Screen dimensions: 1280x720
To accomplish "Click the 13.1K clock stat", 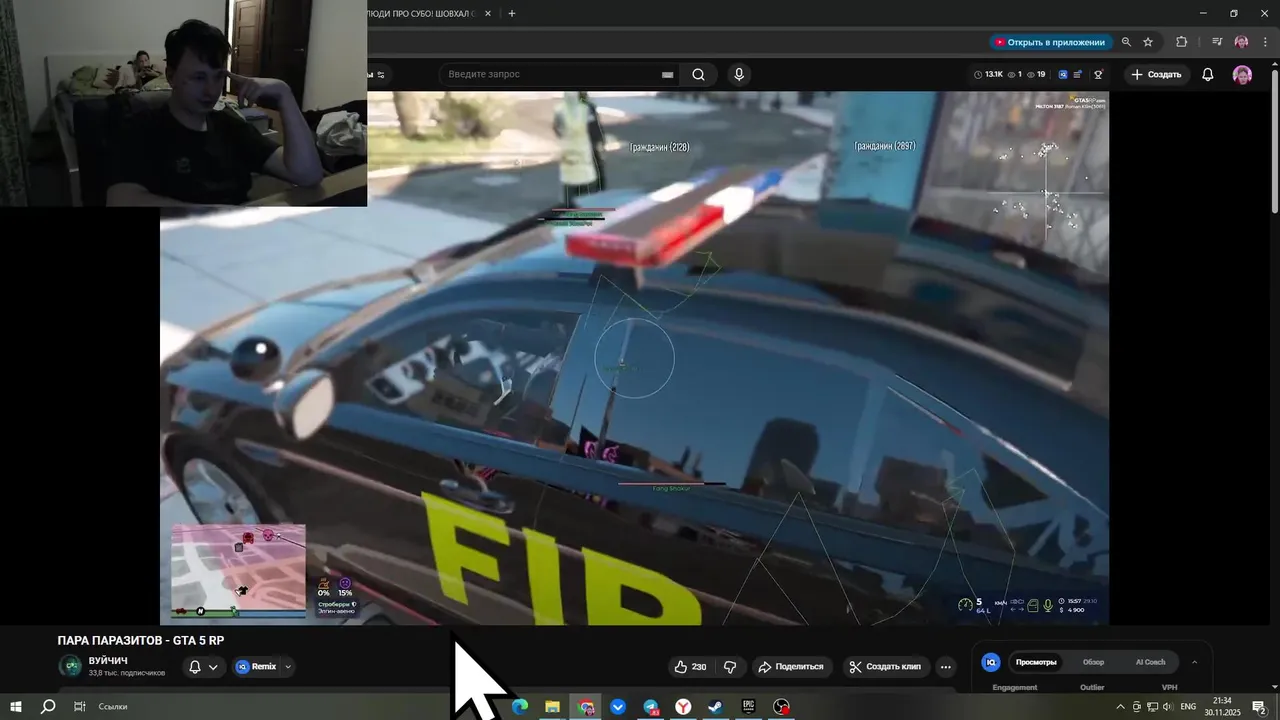I will click(988, 74).
